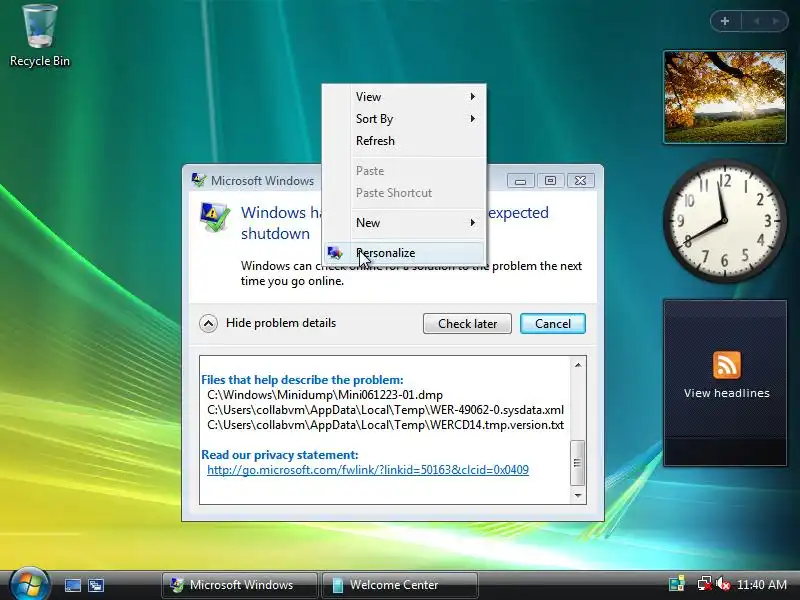800x600 pixels.
Task: Click the analog clock gadget
Action: [724, 221]
